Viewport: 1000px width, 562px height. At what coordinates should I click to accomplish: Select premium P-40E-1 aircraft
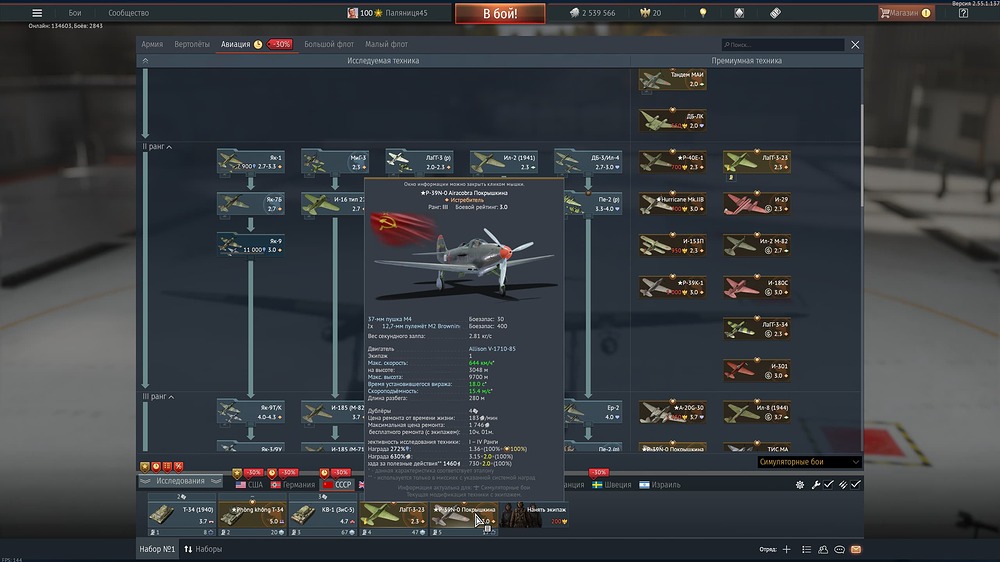click(x=672, y=161)
